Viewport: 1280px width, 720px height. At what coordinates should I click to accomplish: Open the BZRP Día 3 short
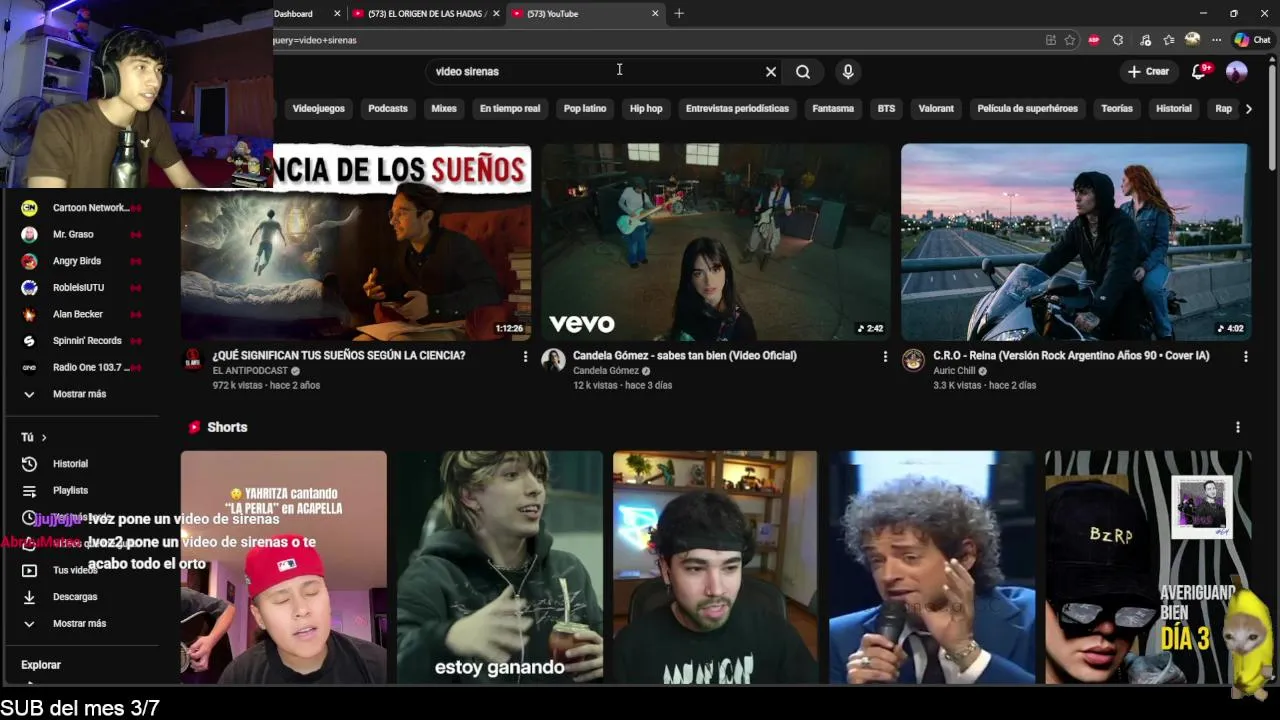click(1148, 568)
